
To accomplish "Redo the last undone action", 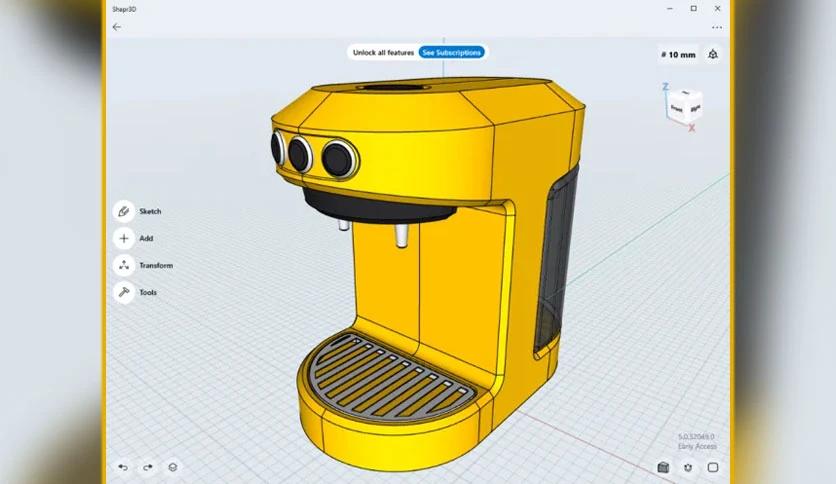I will tap(148, 467).
